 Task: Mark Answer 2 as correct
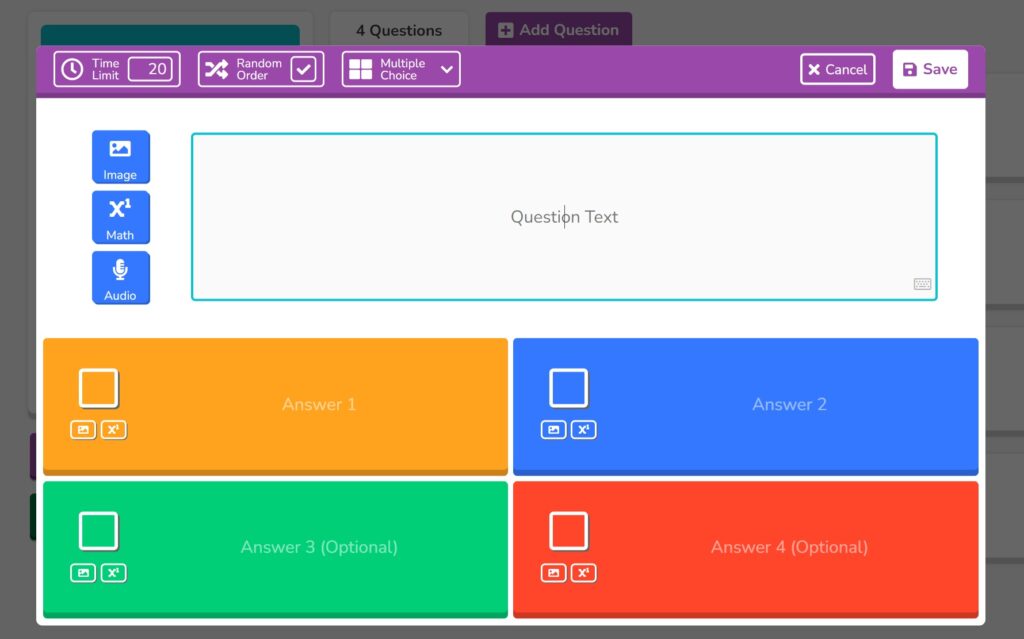(x=568, y=388)
